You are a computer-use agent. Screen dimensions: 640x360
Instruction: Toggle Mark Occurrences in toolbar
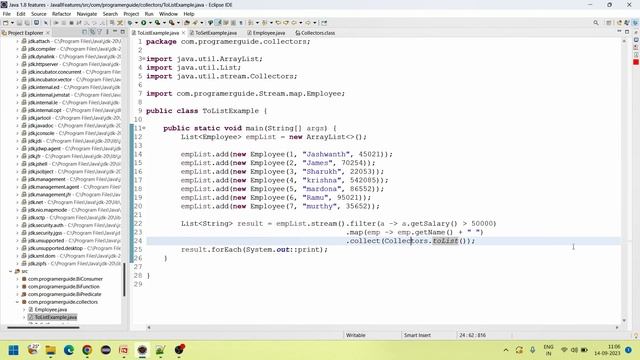click(218, 23)
